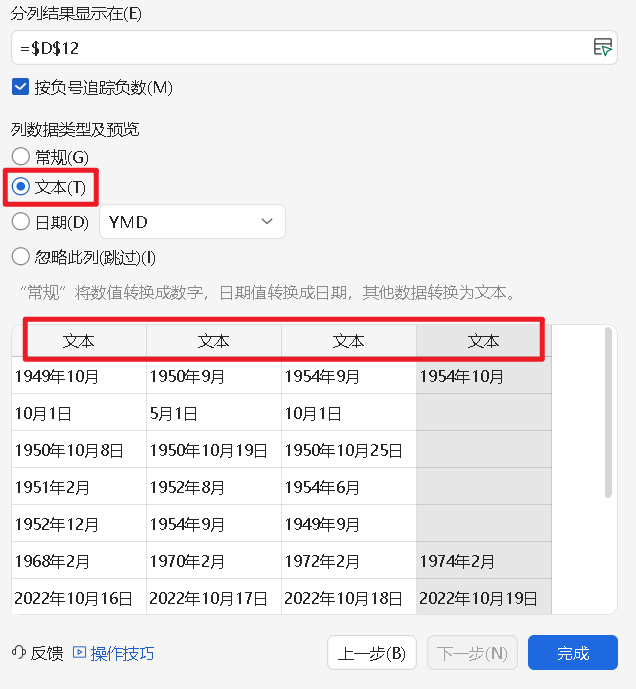636x689 pixels.
Task: Click cell 1970年2月 in preview
Action: point(214,561)
